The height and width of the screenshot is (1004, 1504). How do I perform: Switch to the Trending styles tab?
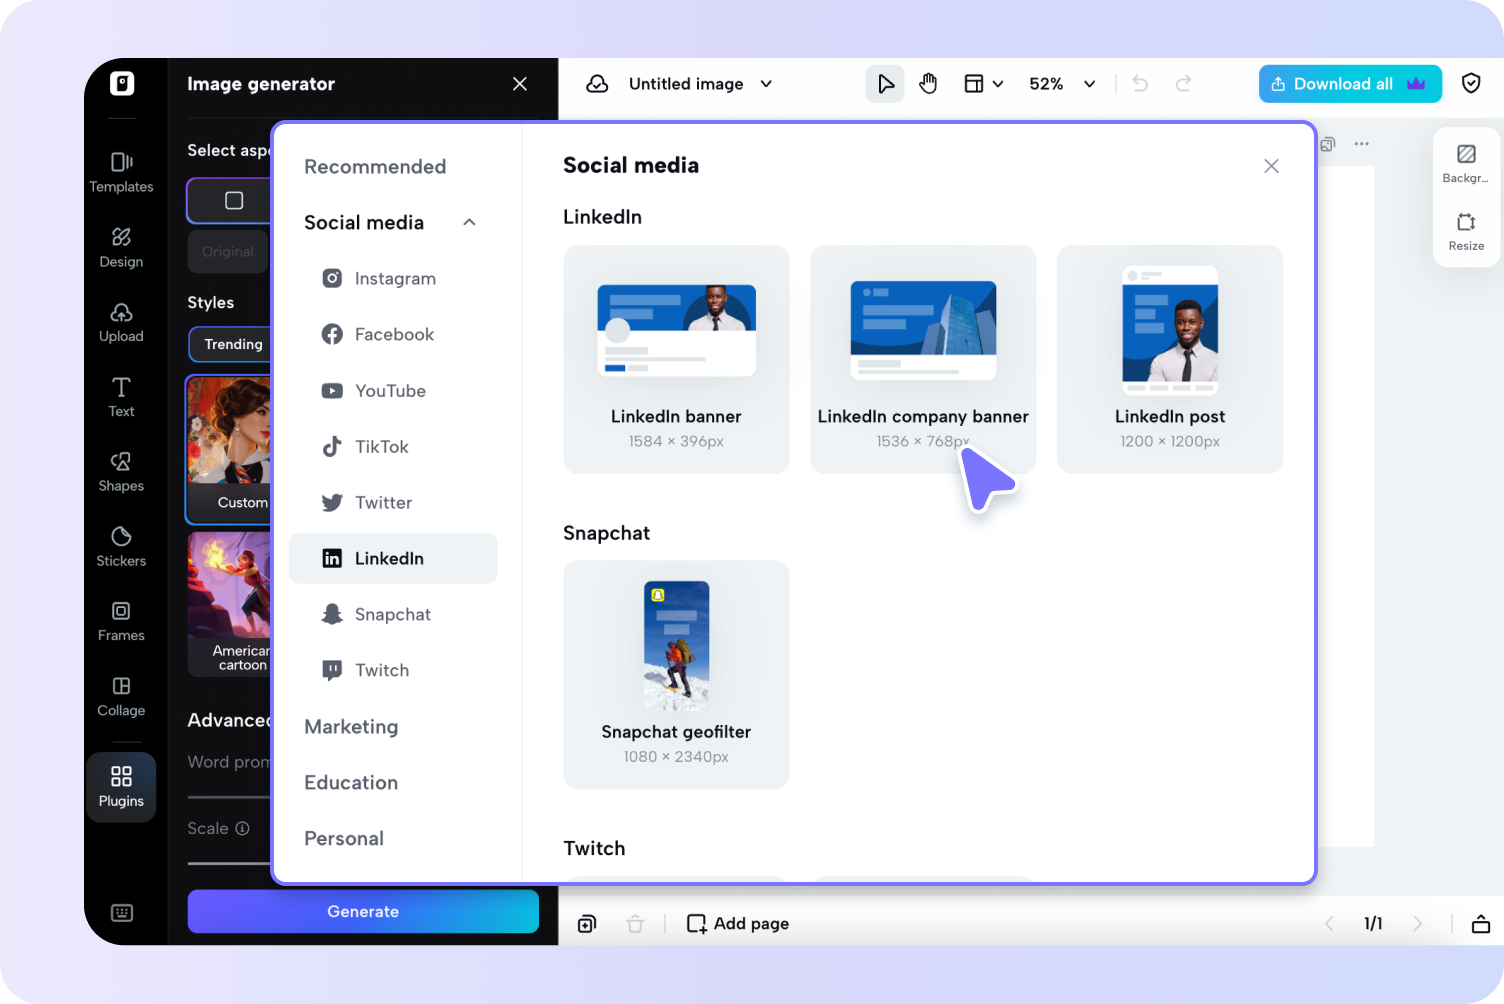[x=231, y=344]
